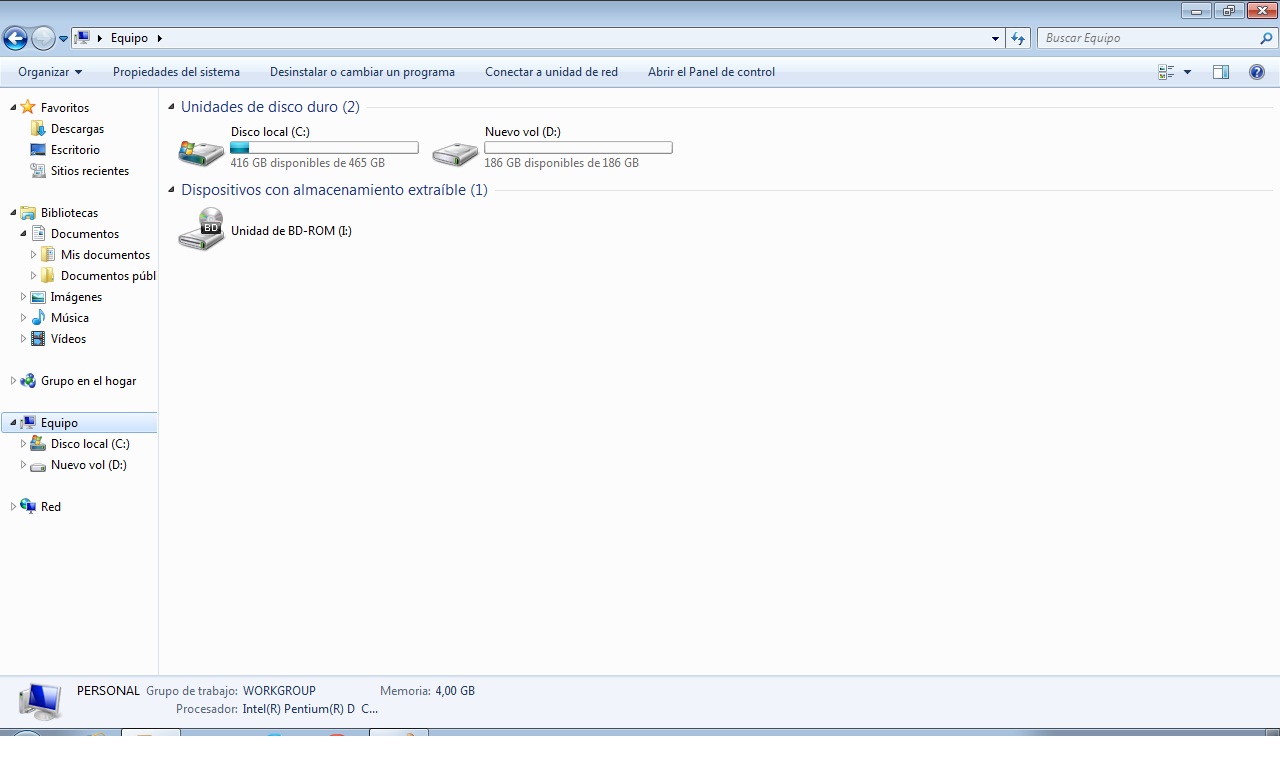Click 186 GB disponibles de 186 GB text
The image size is (1280, 768).
pyautogui.click(x=561, y=163)
